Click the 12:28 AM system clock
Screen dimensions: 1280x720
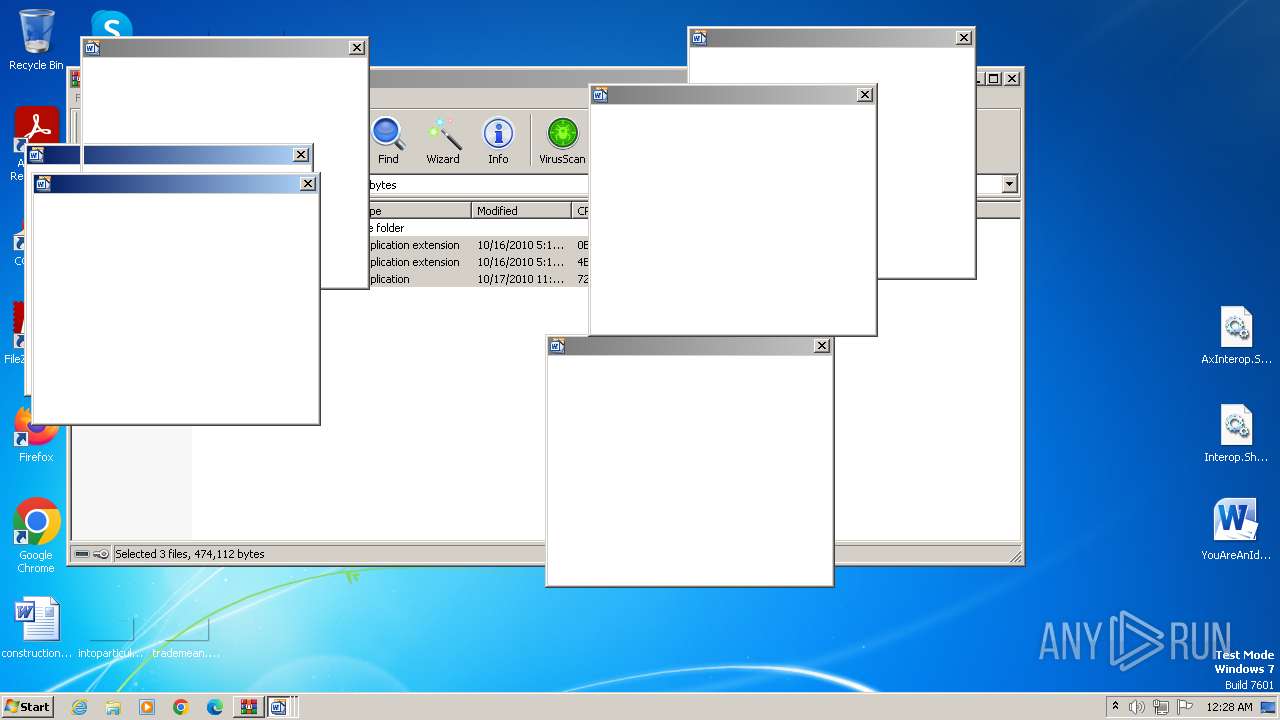click(x=1229, y=707)
